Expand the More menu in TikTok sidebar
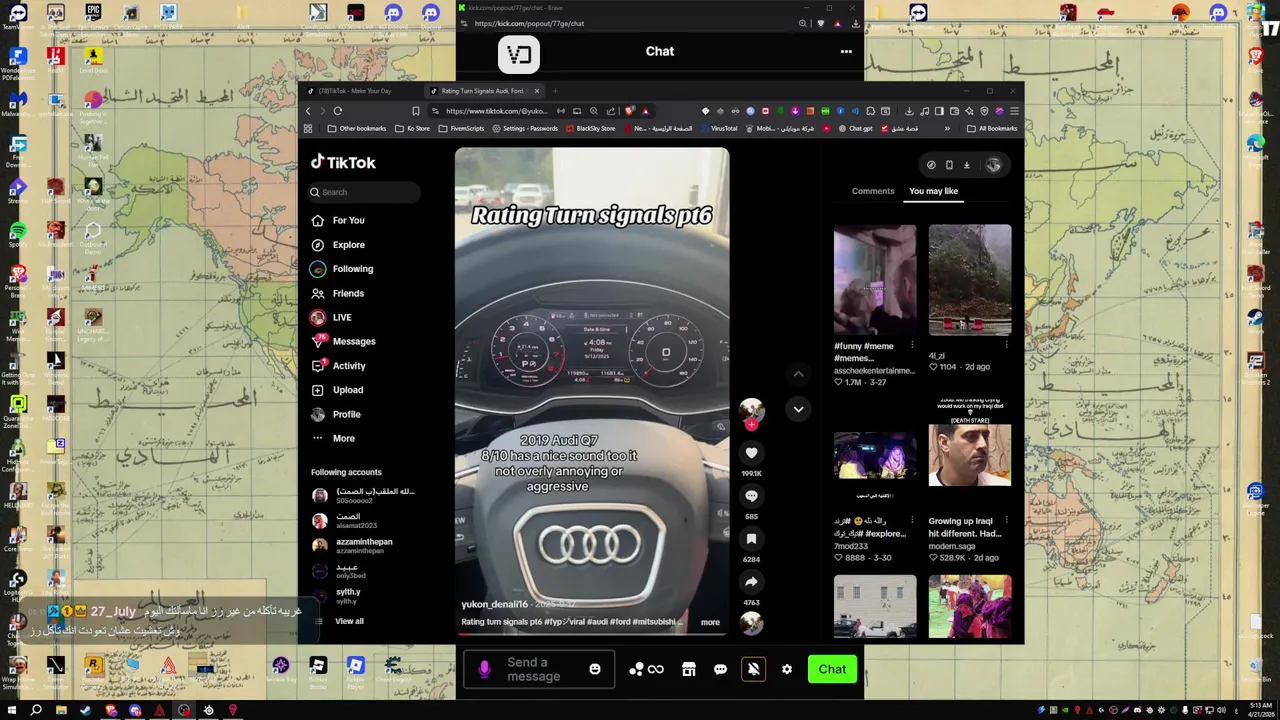This screenshot has width=1280, height=720. coord(333,438)
